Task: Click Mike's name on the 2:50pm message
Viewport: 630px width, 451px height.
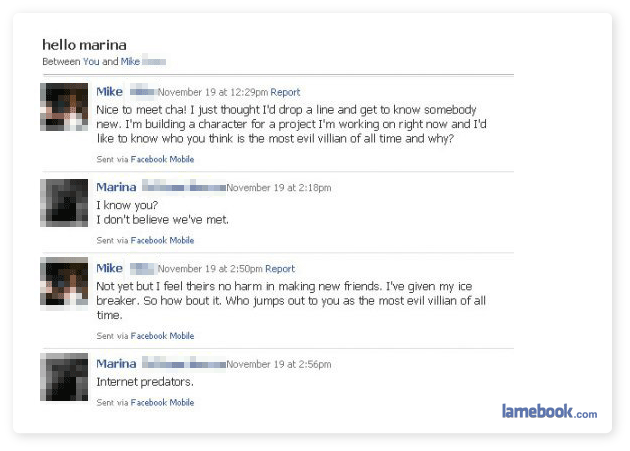Action: click(x=109, y=268)
